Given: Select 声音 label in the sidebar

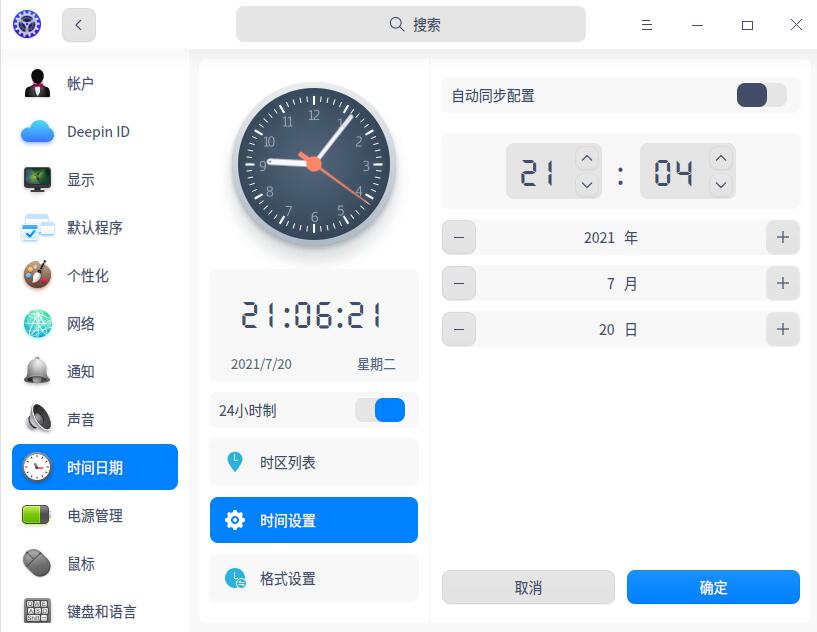Looking at the screenshot, I should coord(81,419).
